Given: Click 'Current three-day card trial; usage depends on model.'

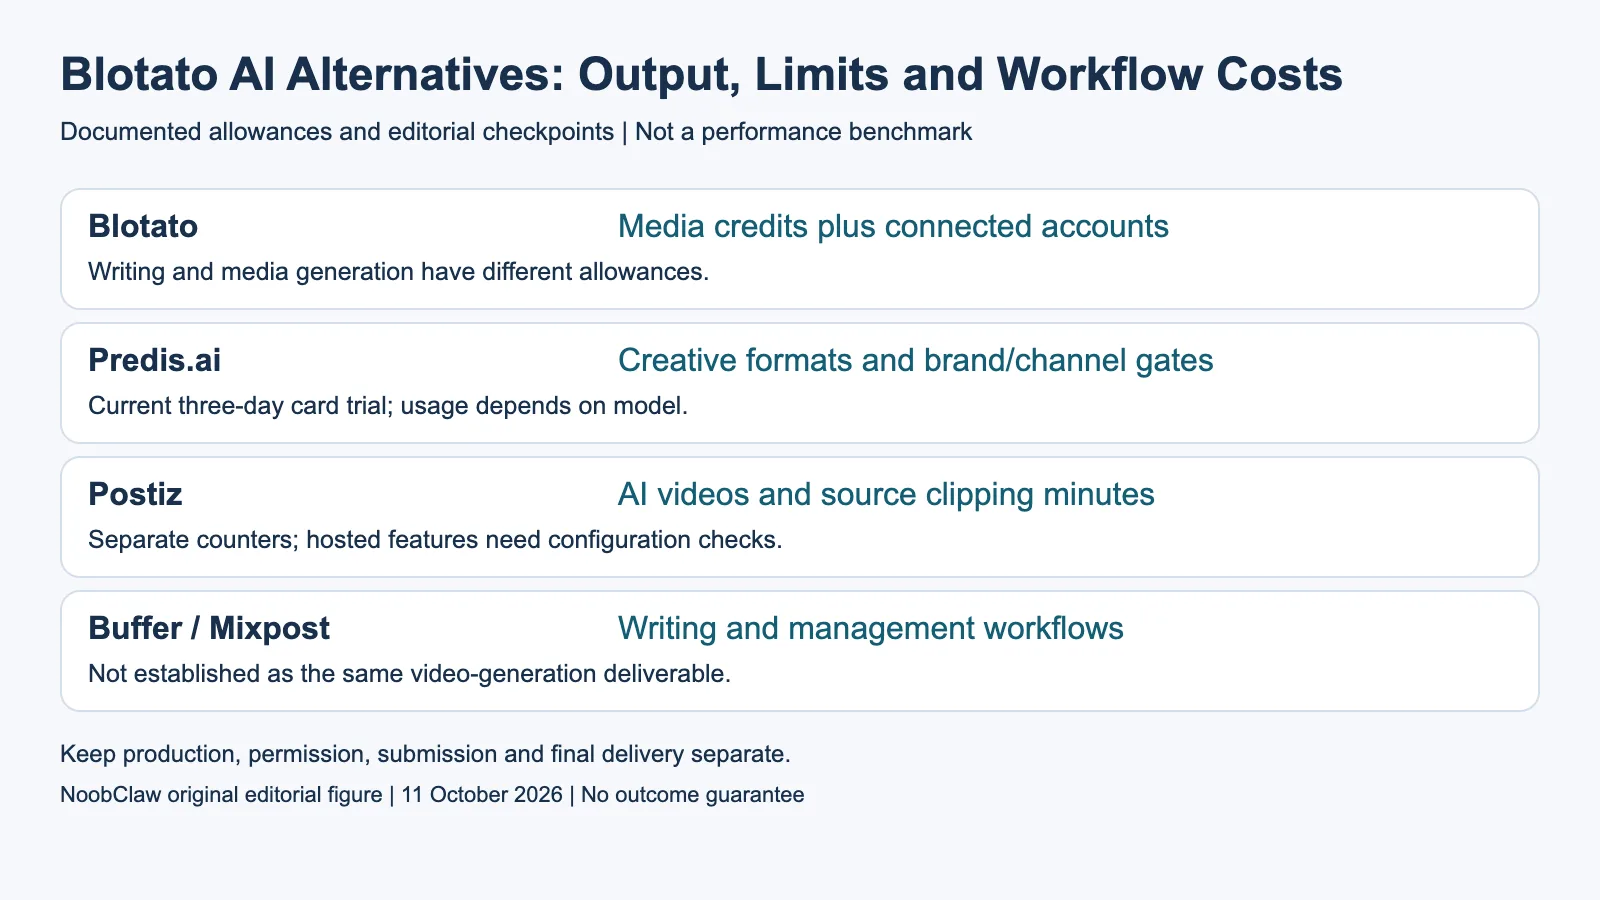Looking at the screenshot, I should 388,406.
